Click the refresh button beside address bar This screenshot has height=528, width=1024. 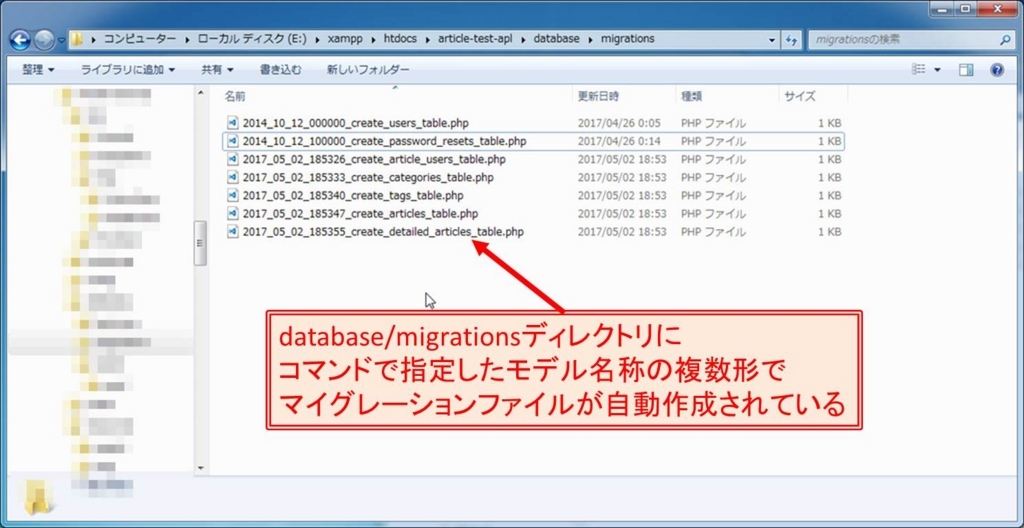pos(792,39)
